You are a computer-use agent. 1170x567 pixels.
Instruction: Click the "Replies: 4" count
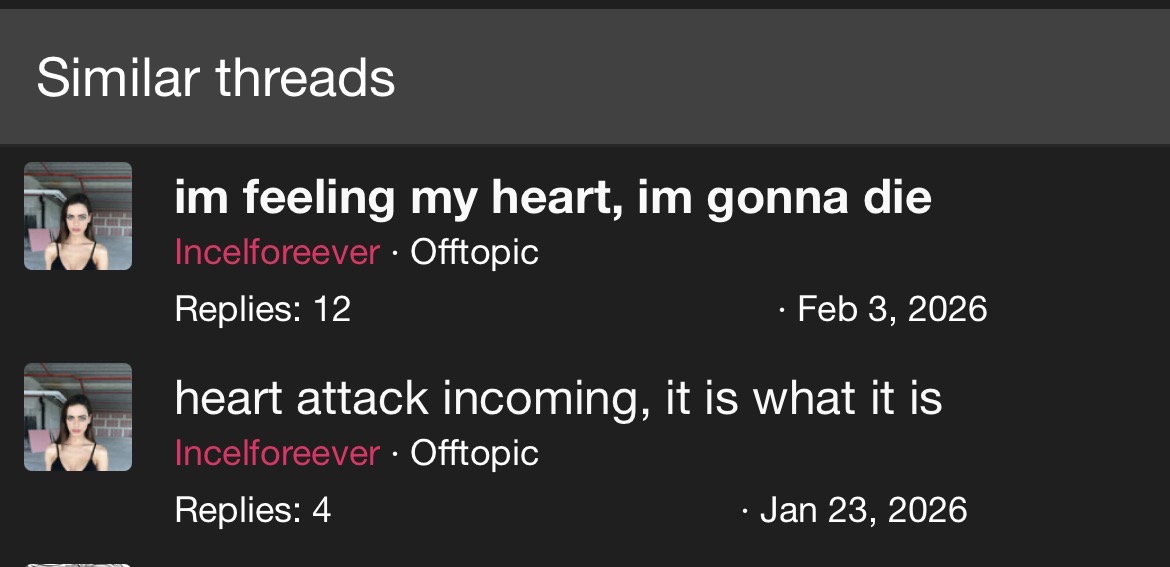pos(252,510)
